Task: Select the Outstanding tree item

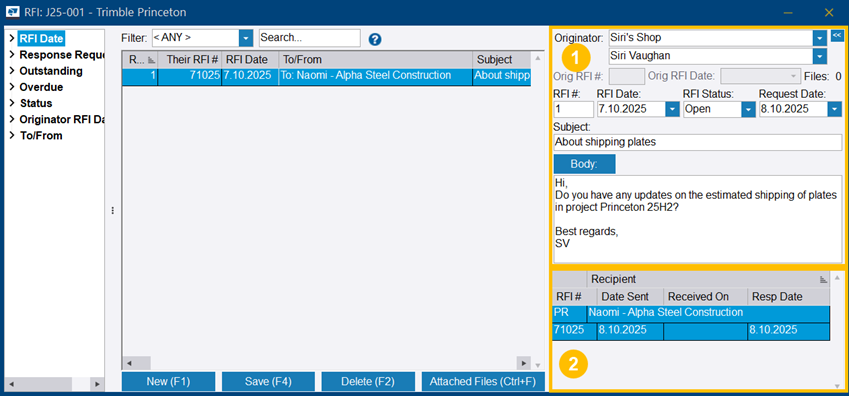Action: [x=51, y=71]
